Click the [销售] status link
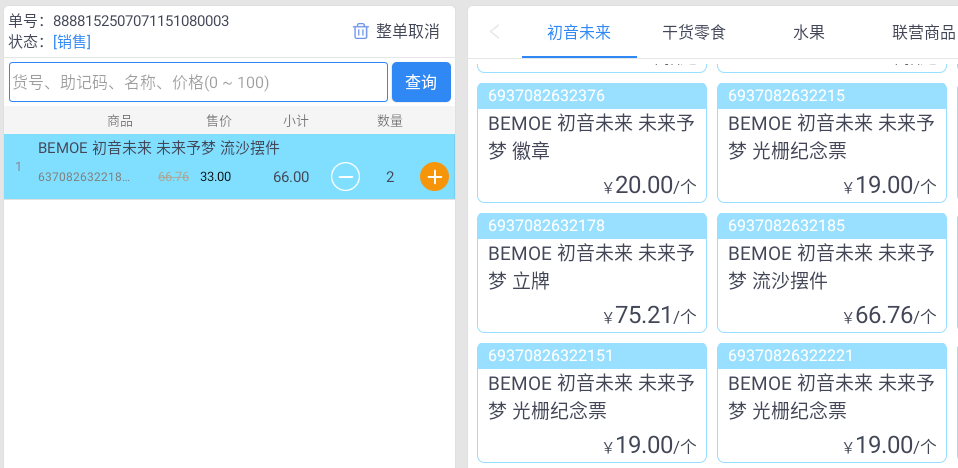The width and height of the screenshot is (958, 468). tap(72, 42)
